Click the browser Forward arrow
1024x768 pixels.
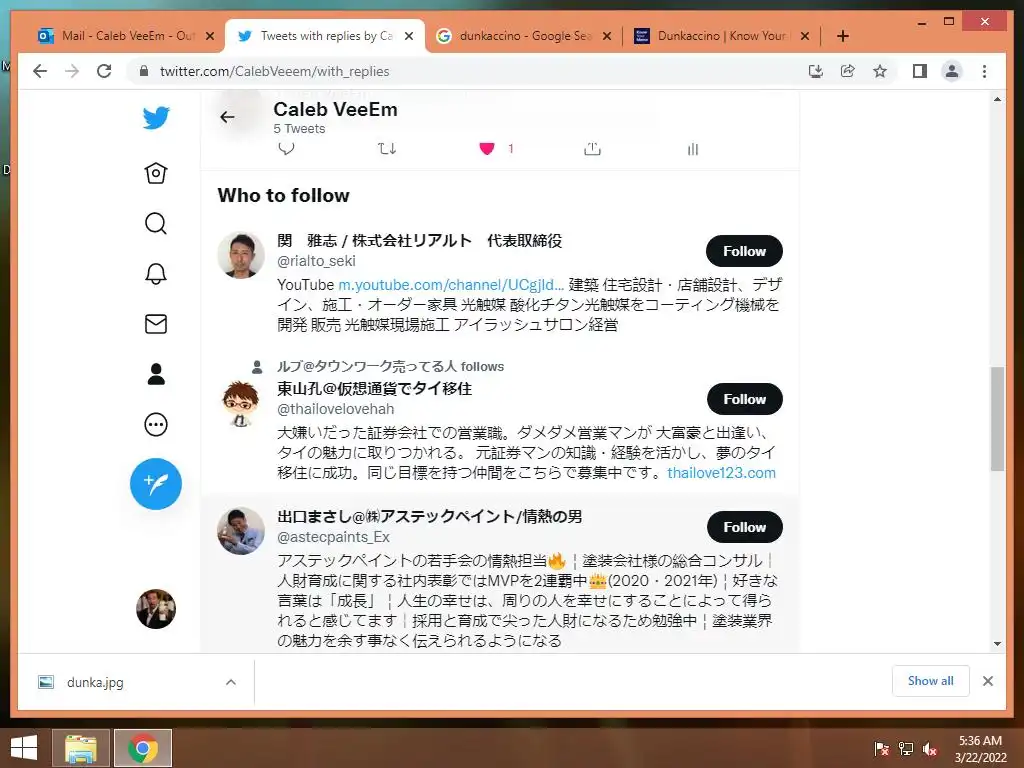72,71
